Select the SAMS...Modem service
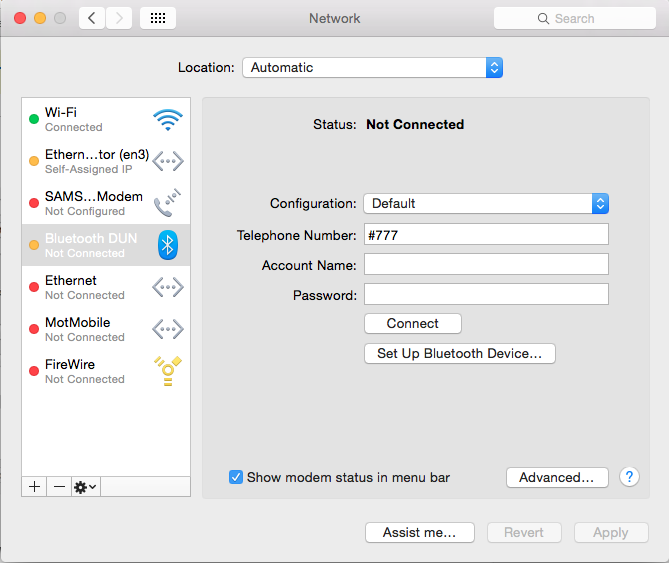The height and width of the screenshot is (563, 669). [106, 203]
